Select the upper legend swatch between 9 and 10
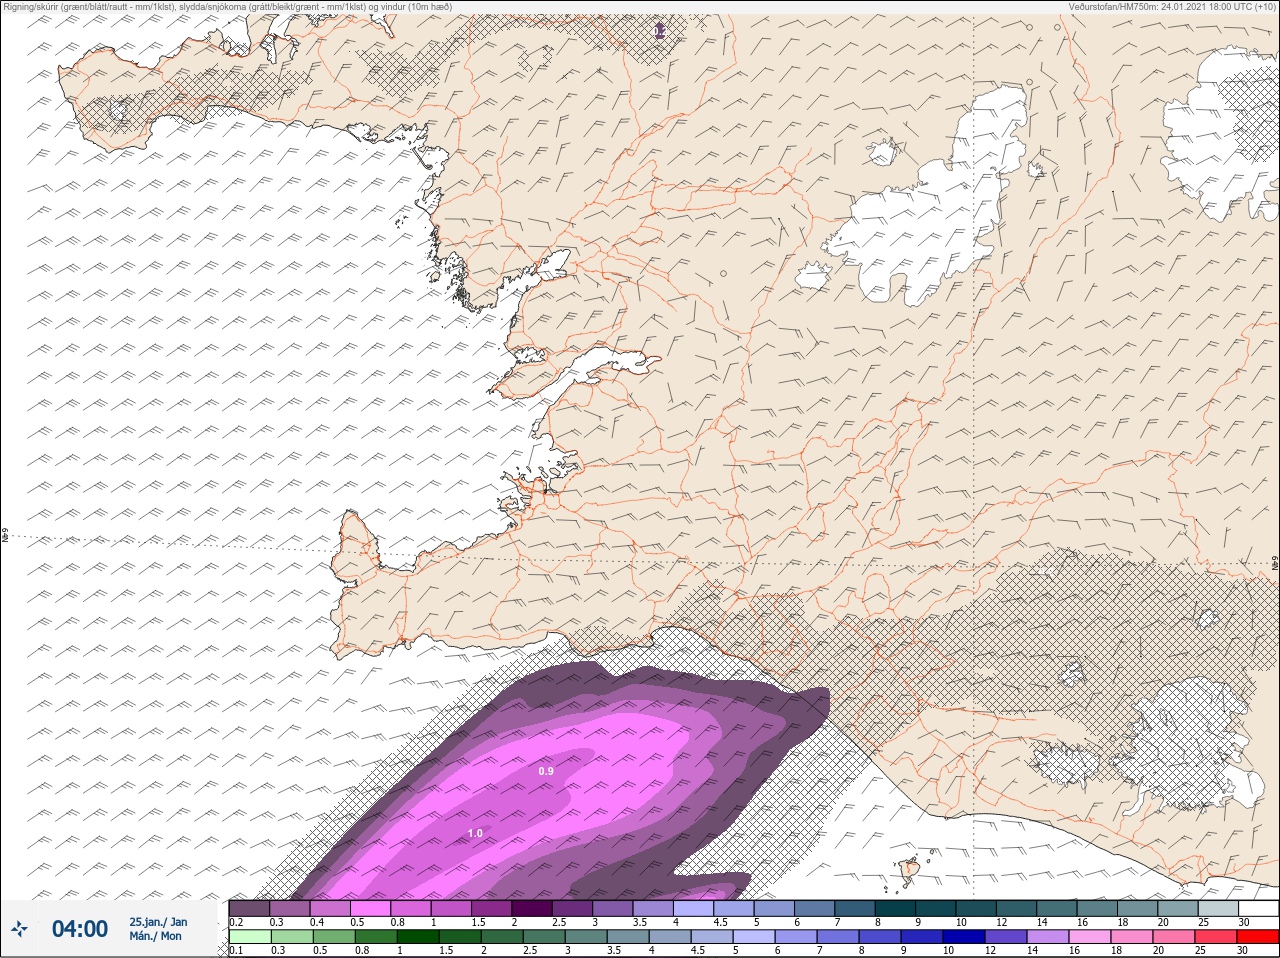The height and width of the screenshot is (958, 1280). [x=935, y=908]
